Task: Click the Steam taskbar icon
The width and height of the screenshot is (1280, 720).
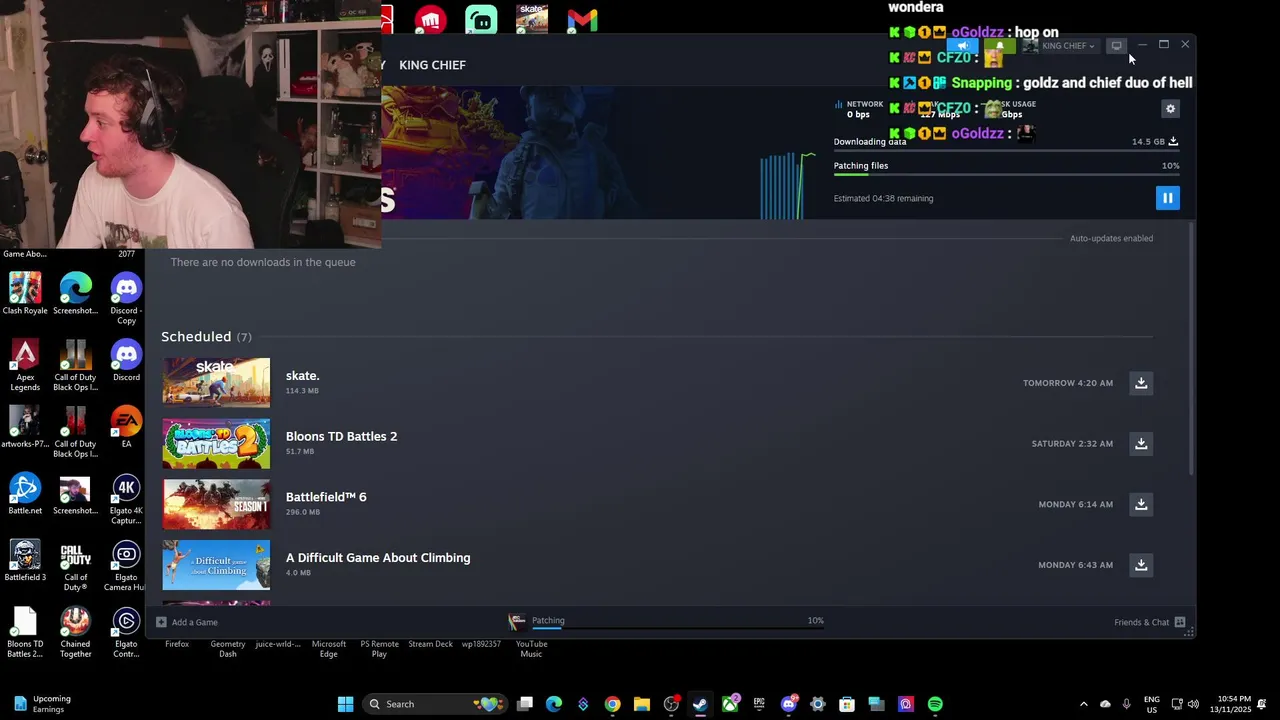Action: pos(700,704)
